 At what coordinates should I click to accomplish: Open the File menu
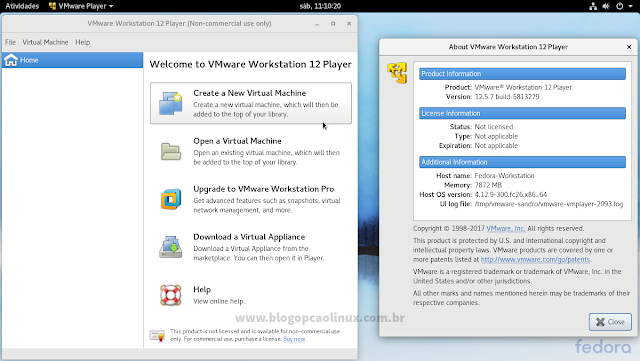point(10,42)
